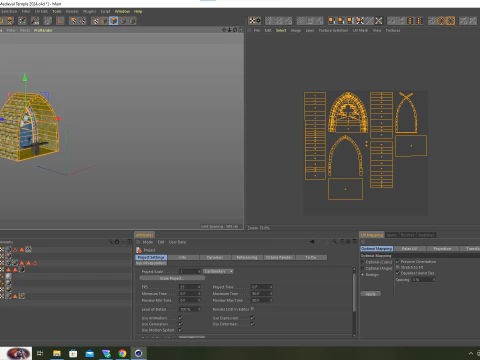Viewport: 480px width, 360px height.
Task: Click the Project icon in Attributes panel
Action: click(139, 250)
